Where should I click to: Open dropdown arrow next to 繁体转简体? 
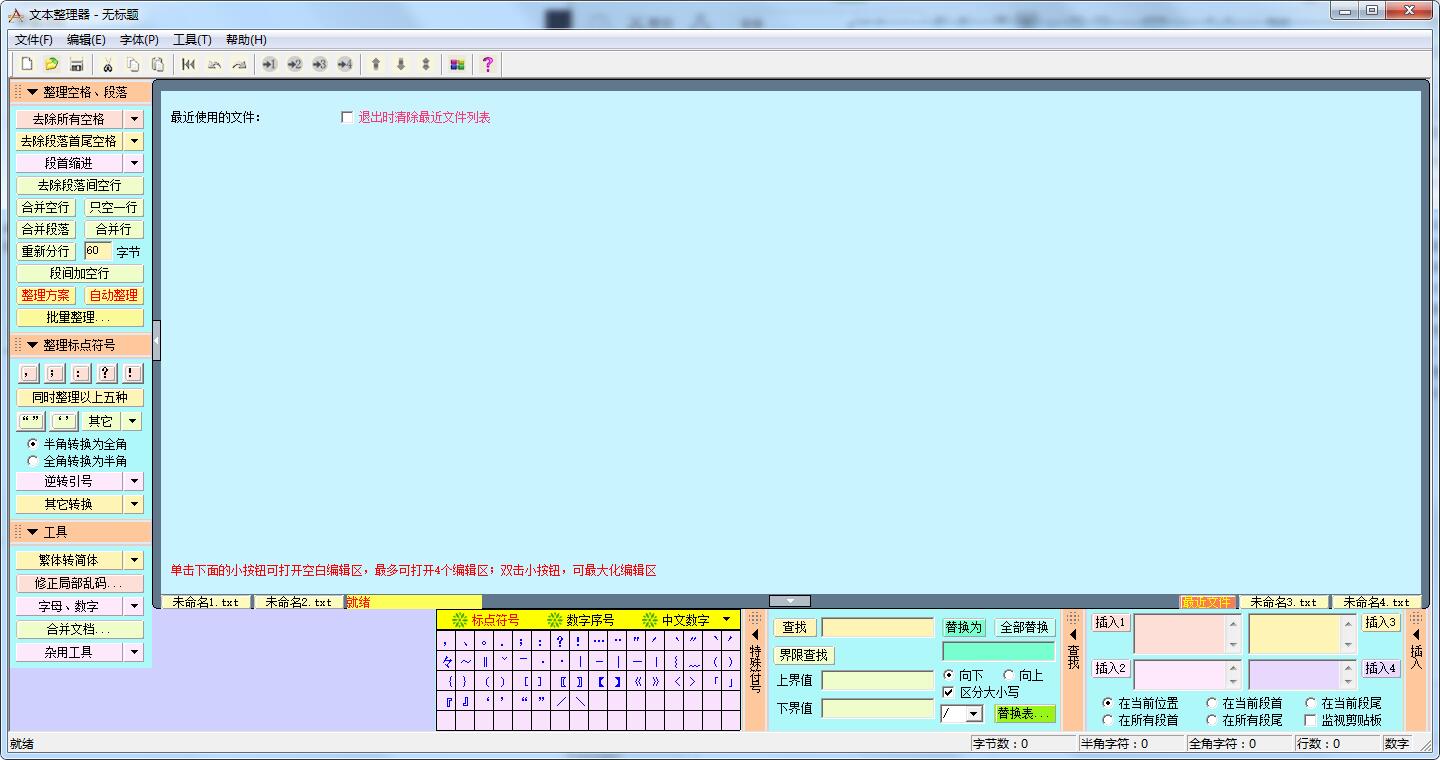pyautogui.click(x=135, y=560)
